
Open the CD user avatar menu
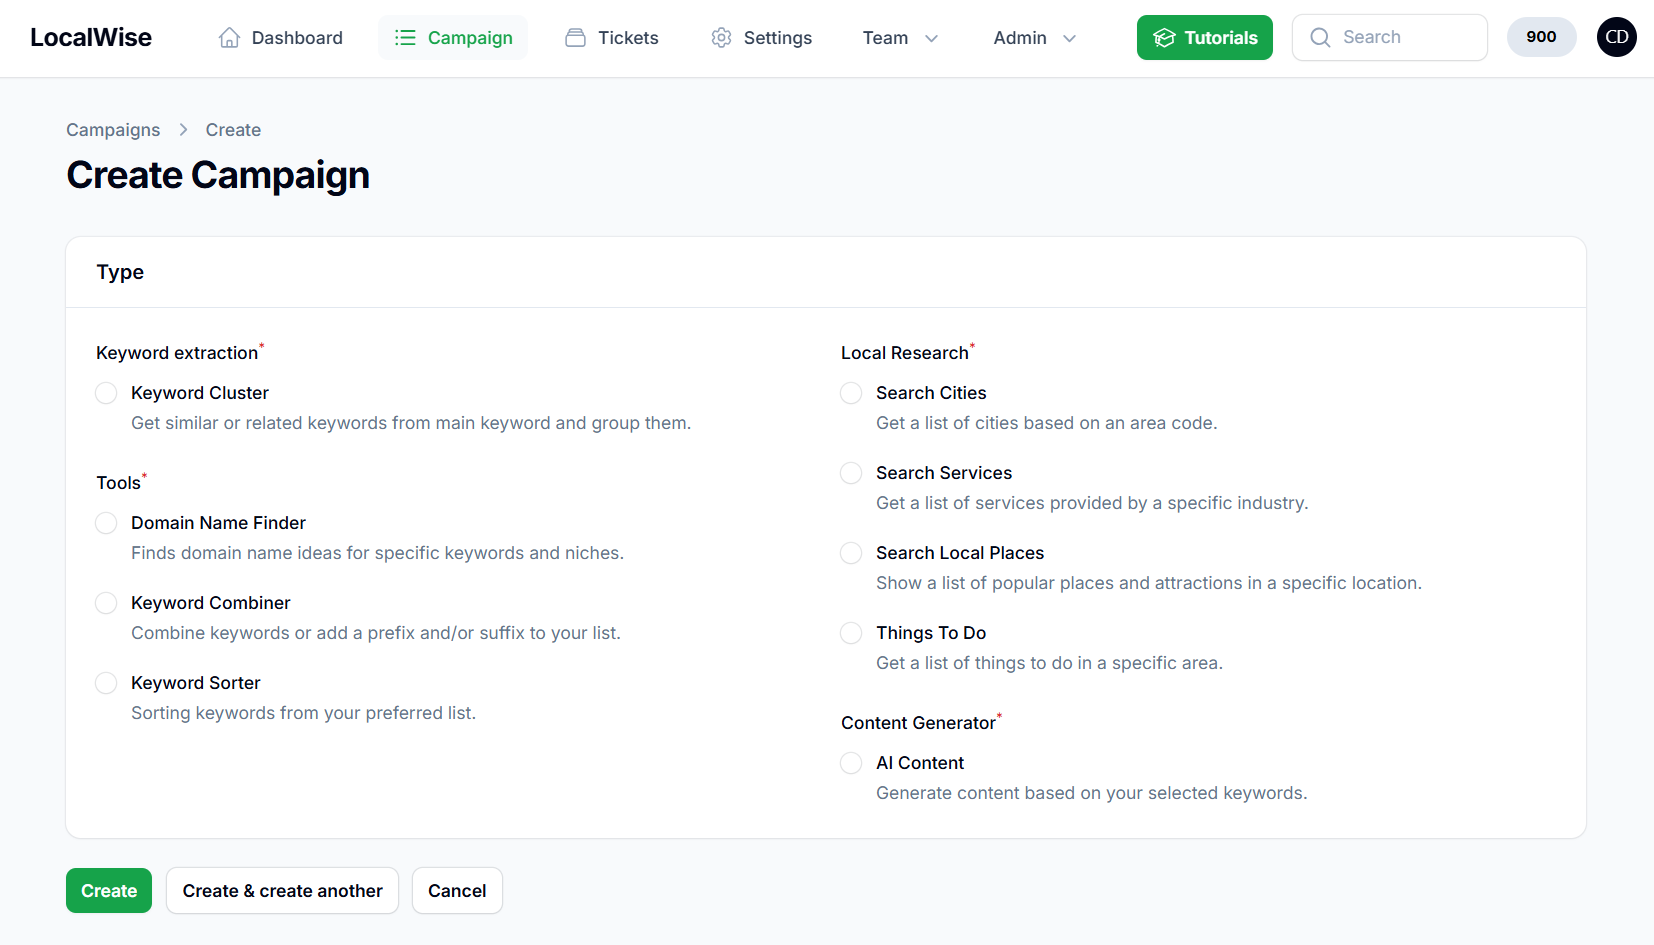(1616, 37)
